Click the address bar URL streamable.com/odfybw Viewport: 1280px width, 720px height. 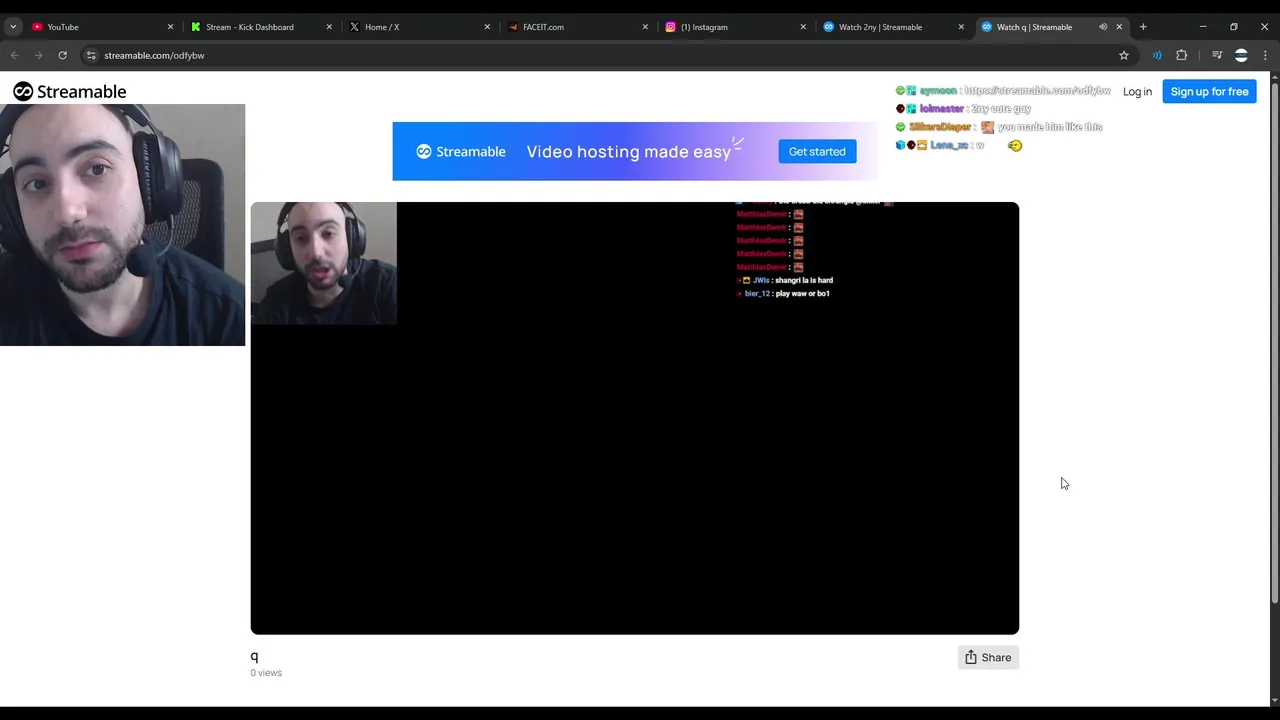point(154,55)
